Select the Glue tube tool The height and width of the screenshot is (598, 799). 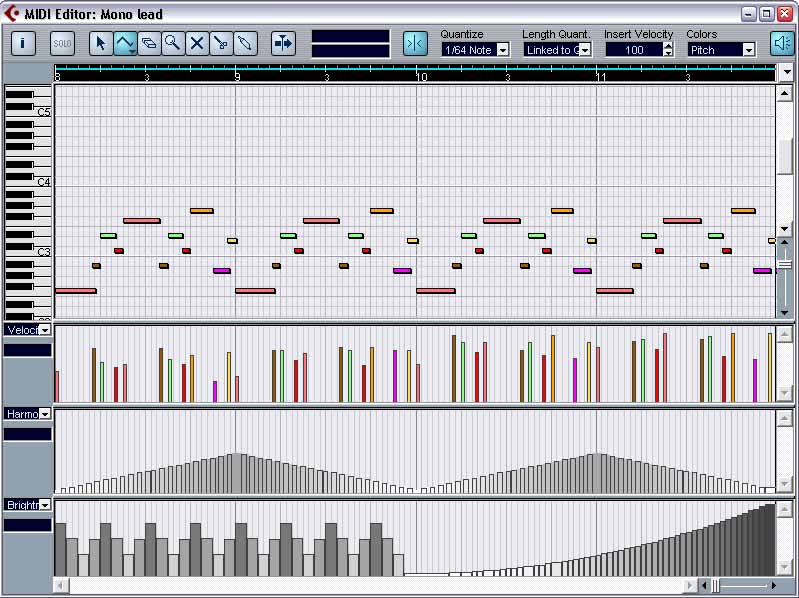point(245,44)
